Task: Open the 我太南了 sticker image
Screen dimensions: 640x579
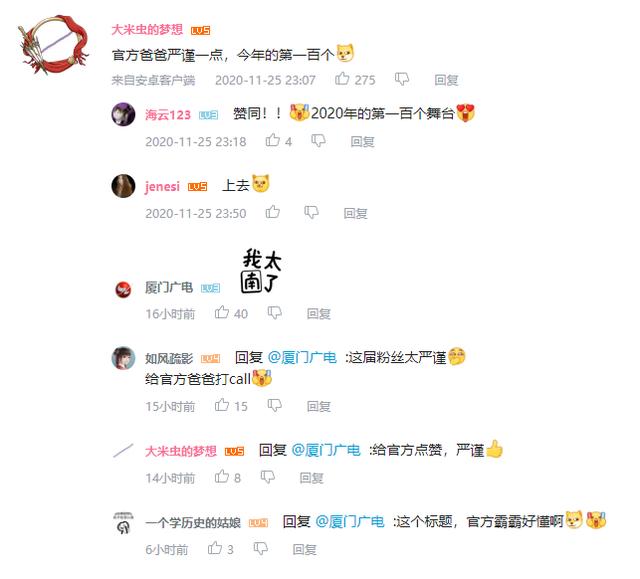Action: 261,271
